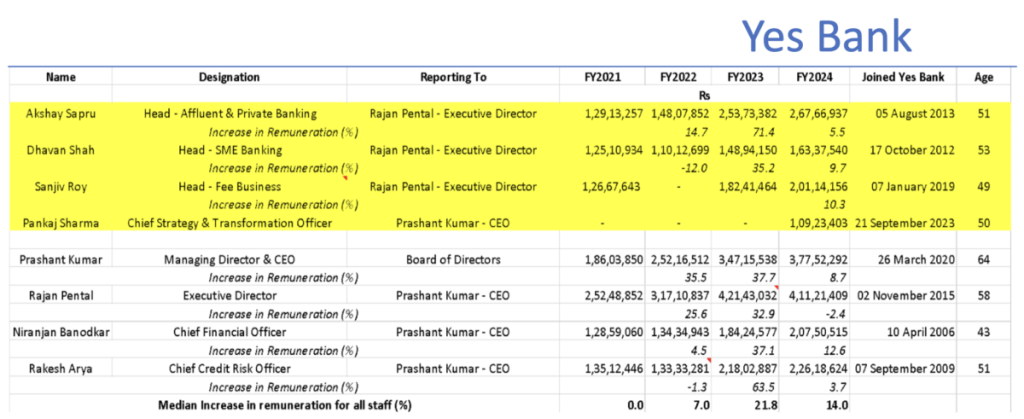Select the Median Increase in remuneration label
The height and width of the screenshot is (419, 1024).
284,404
